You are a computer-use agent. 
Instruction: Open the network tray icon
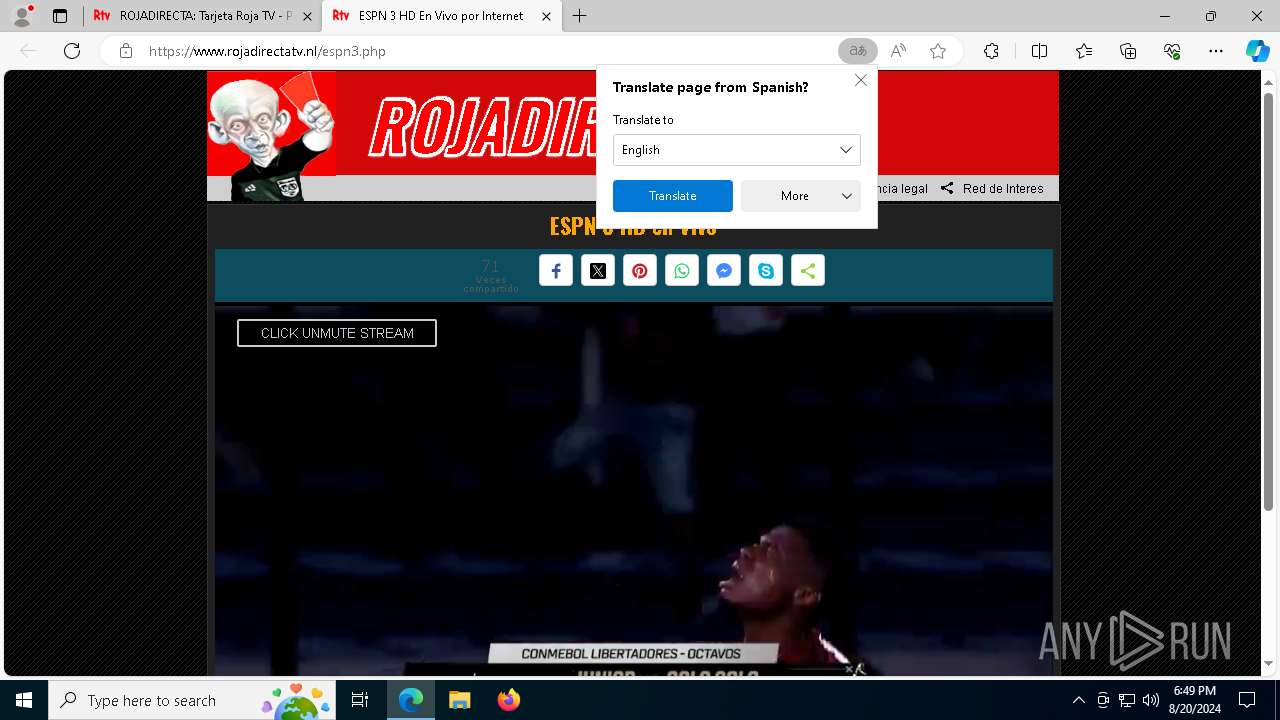1127,700
